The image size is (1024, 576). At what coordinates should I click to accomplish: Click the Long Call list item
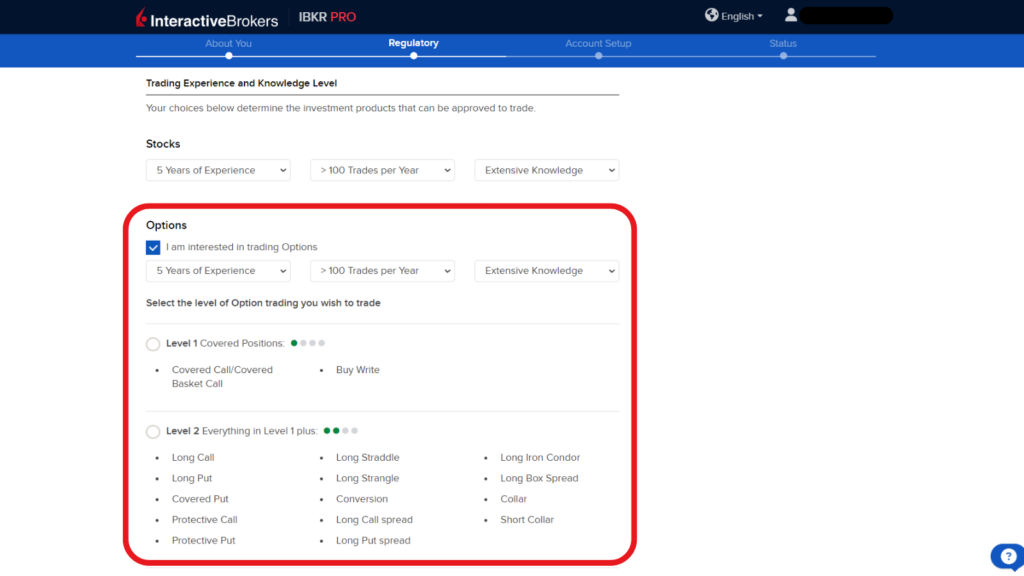(x=193, y=458)
